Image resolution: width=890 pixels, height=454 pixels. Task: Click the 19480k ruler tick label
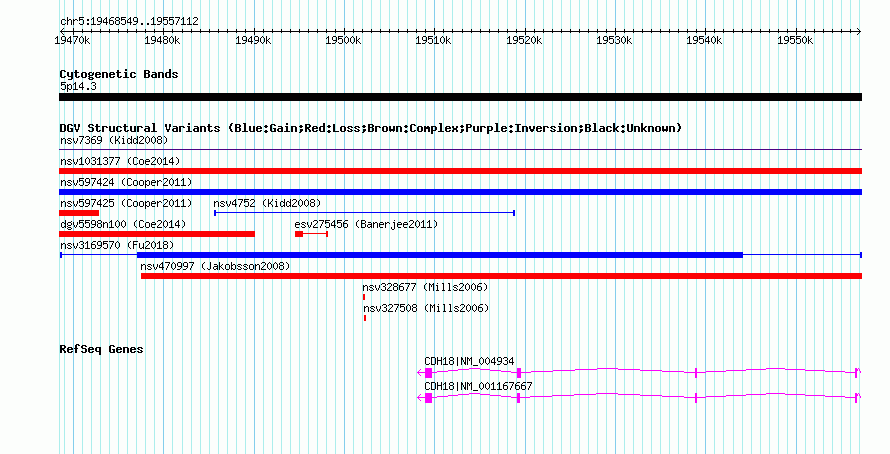(x=162, y=40)
